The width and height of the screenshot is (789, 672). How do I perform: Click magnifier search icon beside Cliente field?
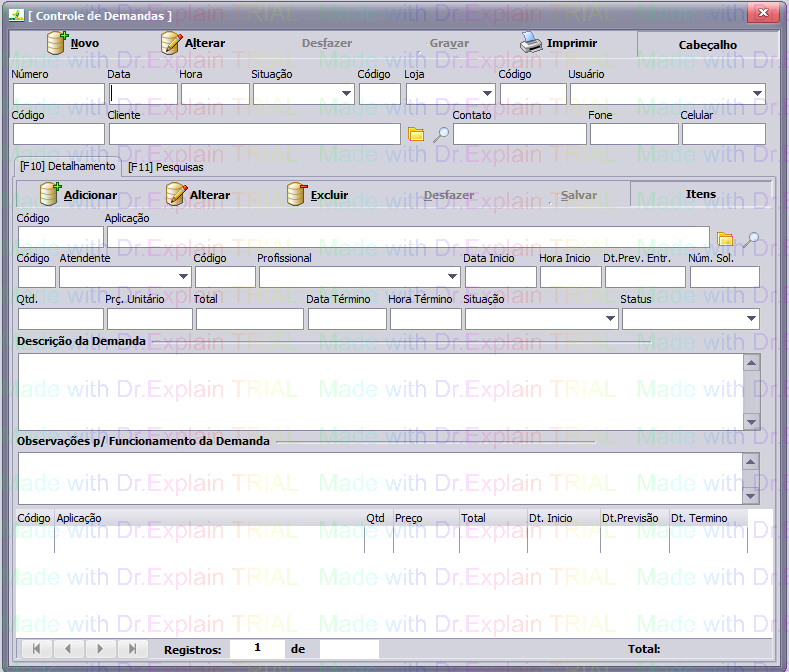tap(441, 134)
